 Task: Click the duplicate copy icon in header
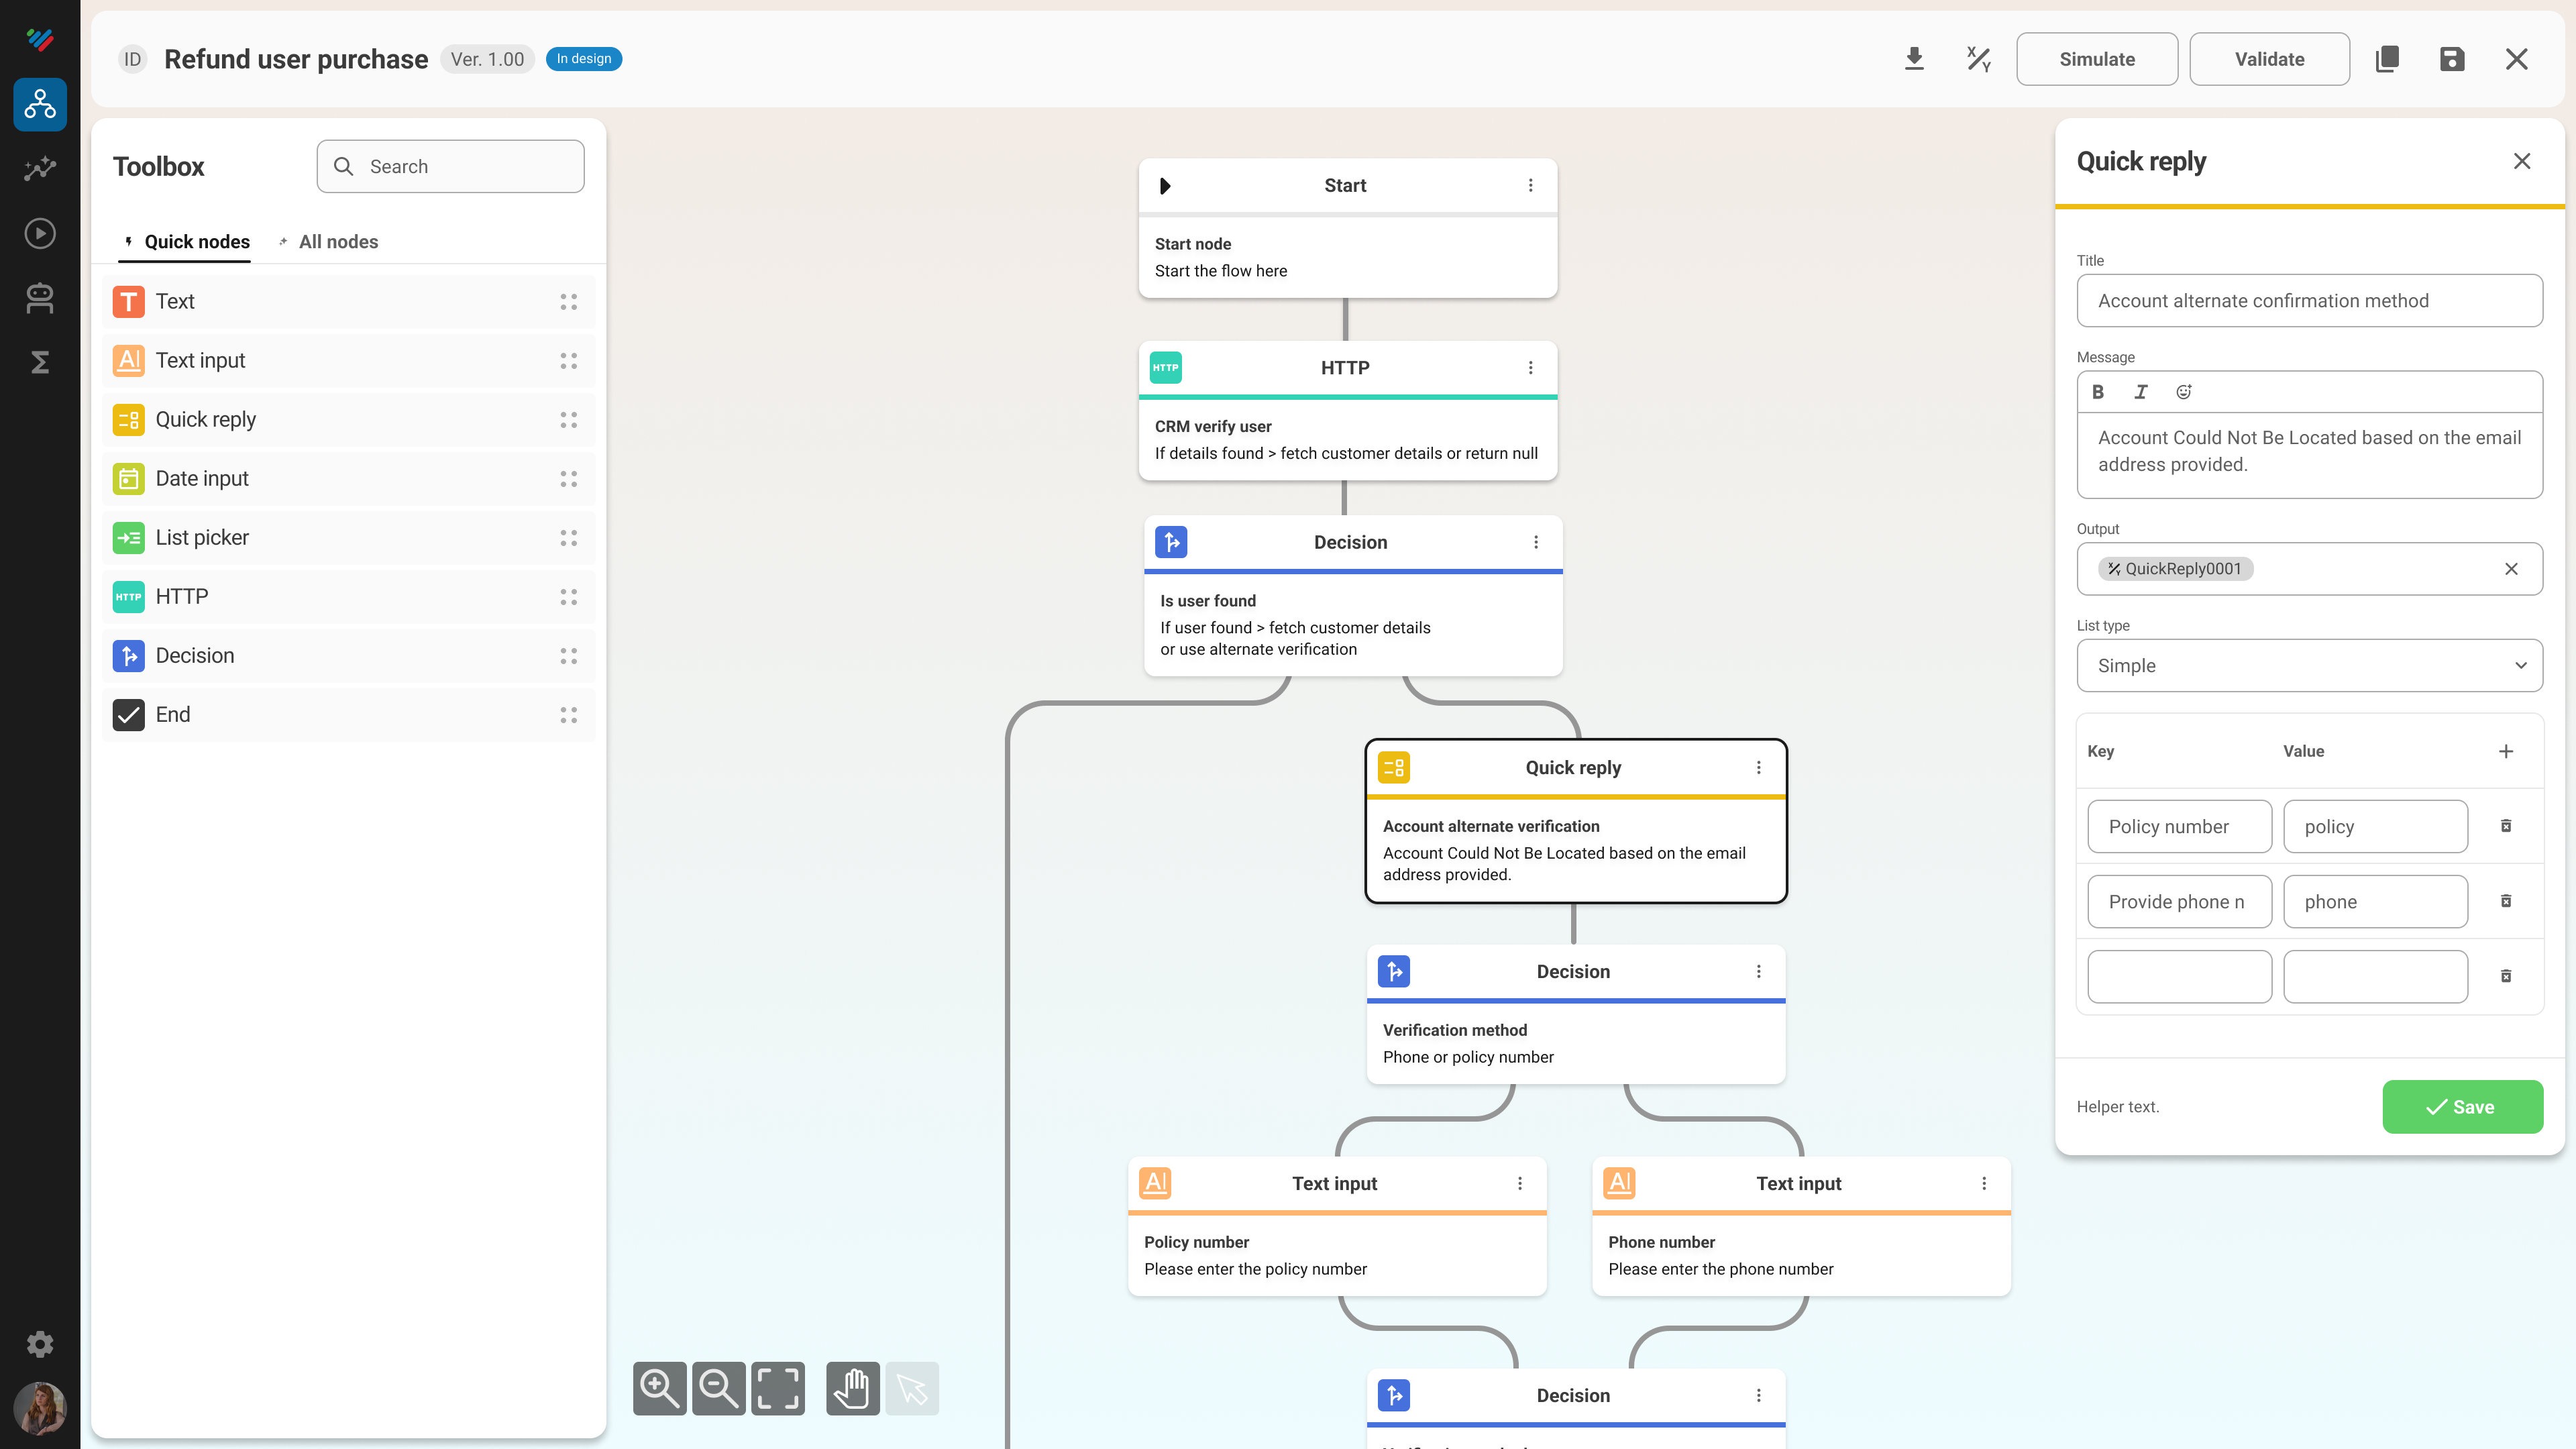2387,59
